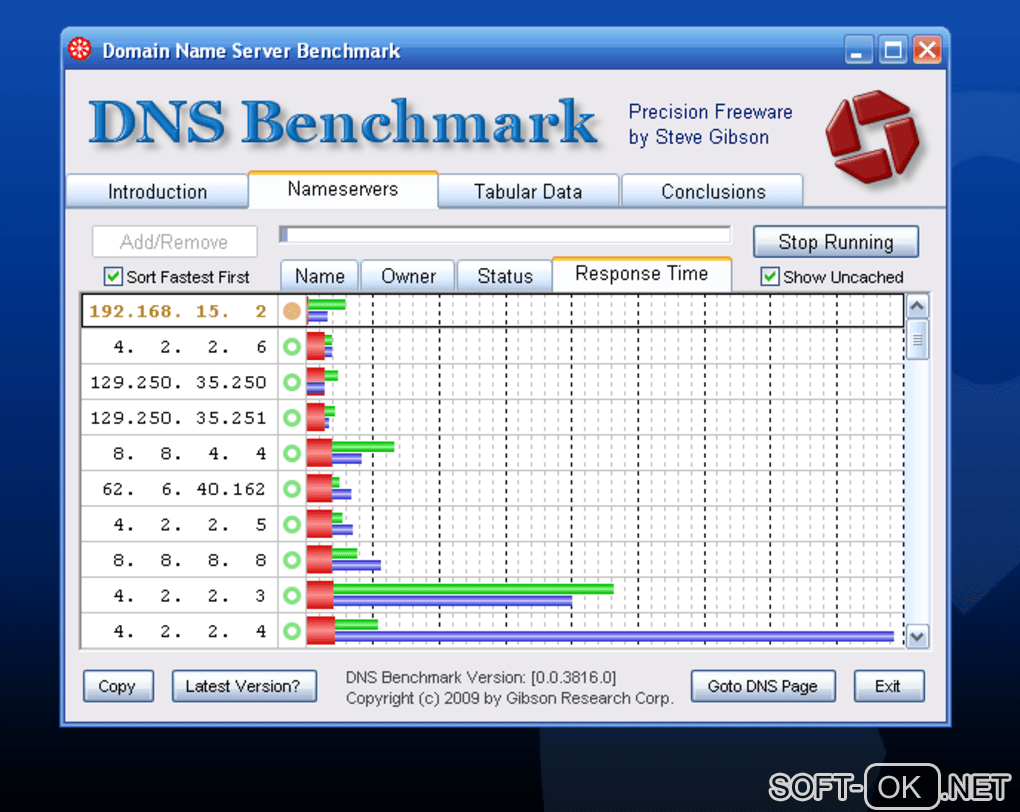Click the status ring for 62.6.40.162
Viewport: 1020px width, 812px height.
(x=292, y=489)
